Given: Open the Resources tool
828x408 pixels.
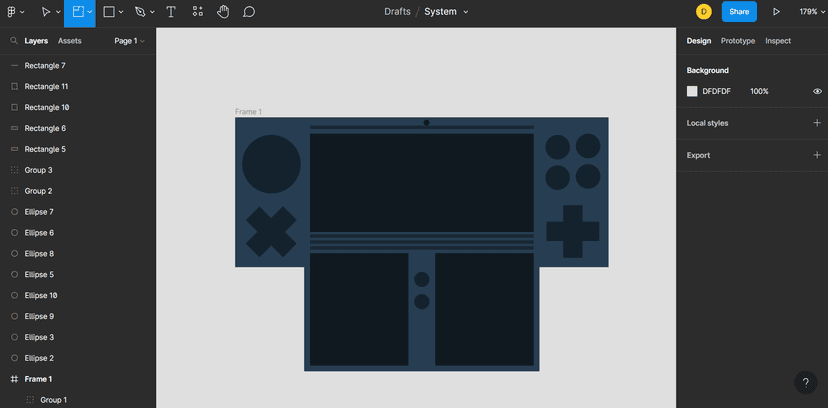Looking at the screenshot, I should coord(197,12).
